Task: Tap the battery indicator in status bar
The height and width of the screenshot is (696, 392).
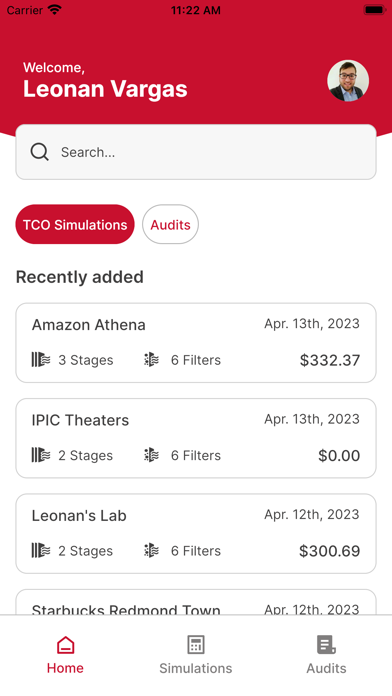Action: [375, 10]
